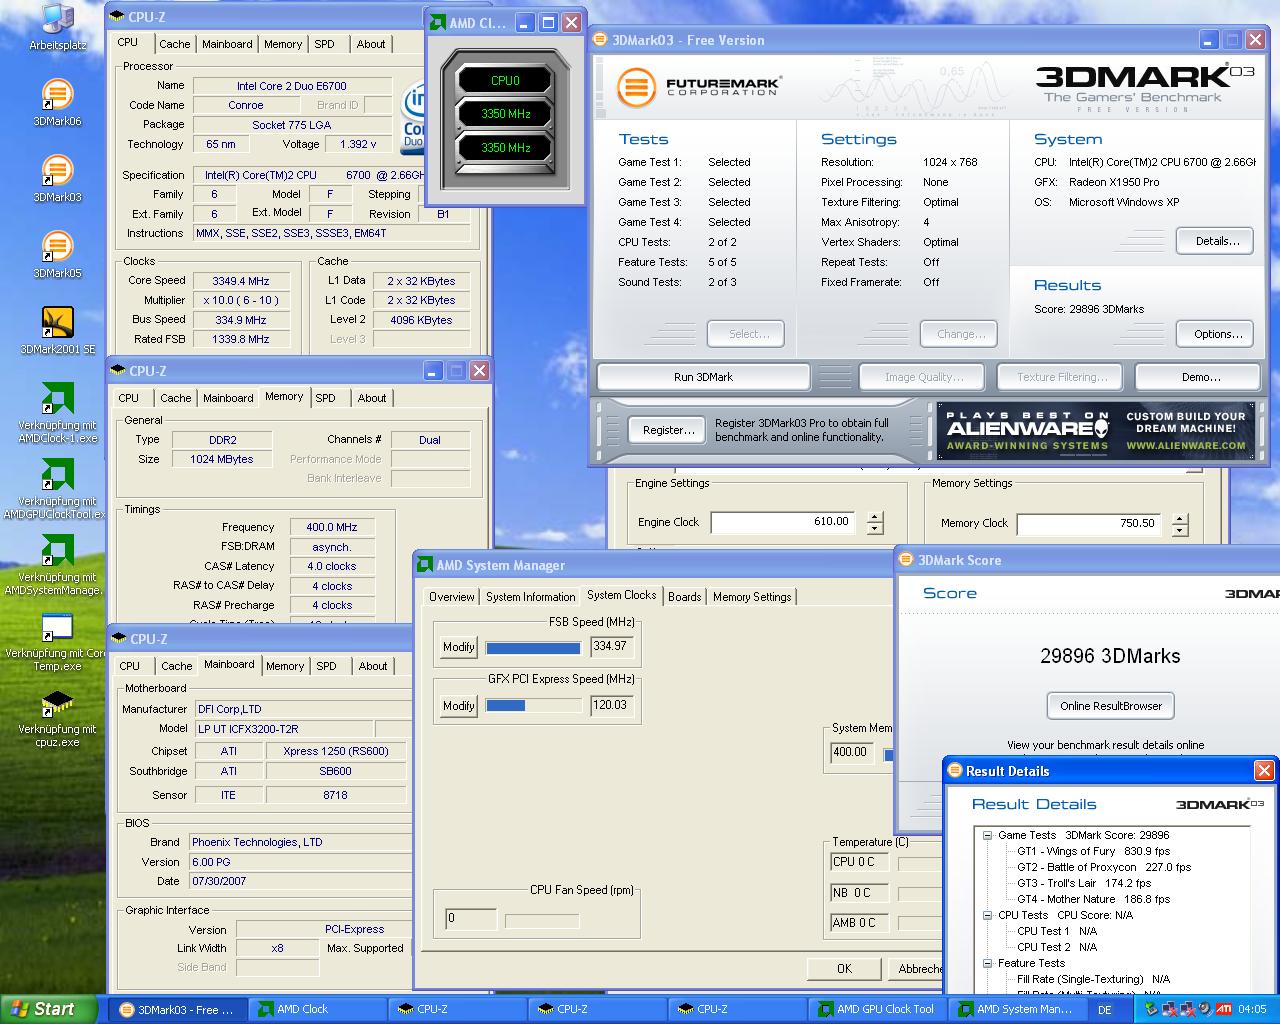
Task: Click the GFX PCI Express value 120.03
Action: pyautogui.click(x=611, y=705)
